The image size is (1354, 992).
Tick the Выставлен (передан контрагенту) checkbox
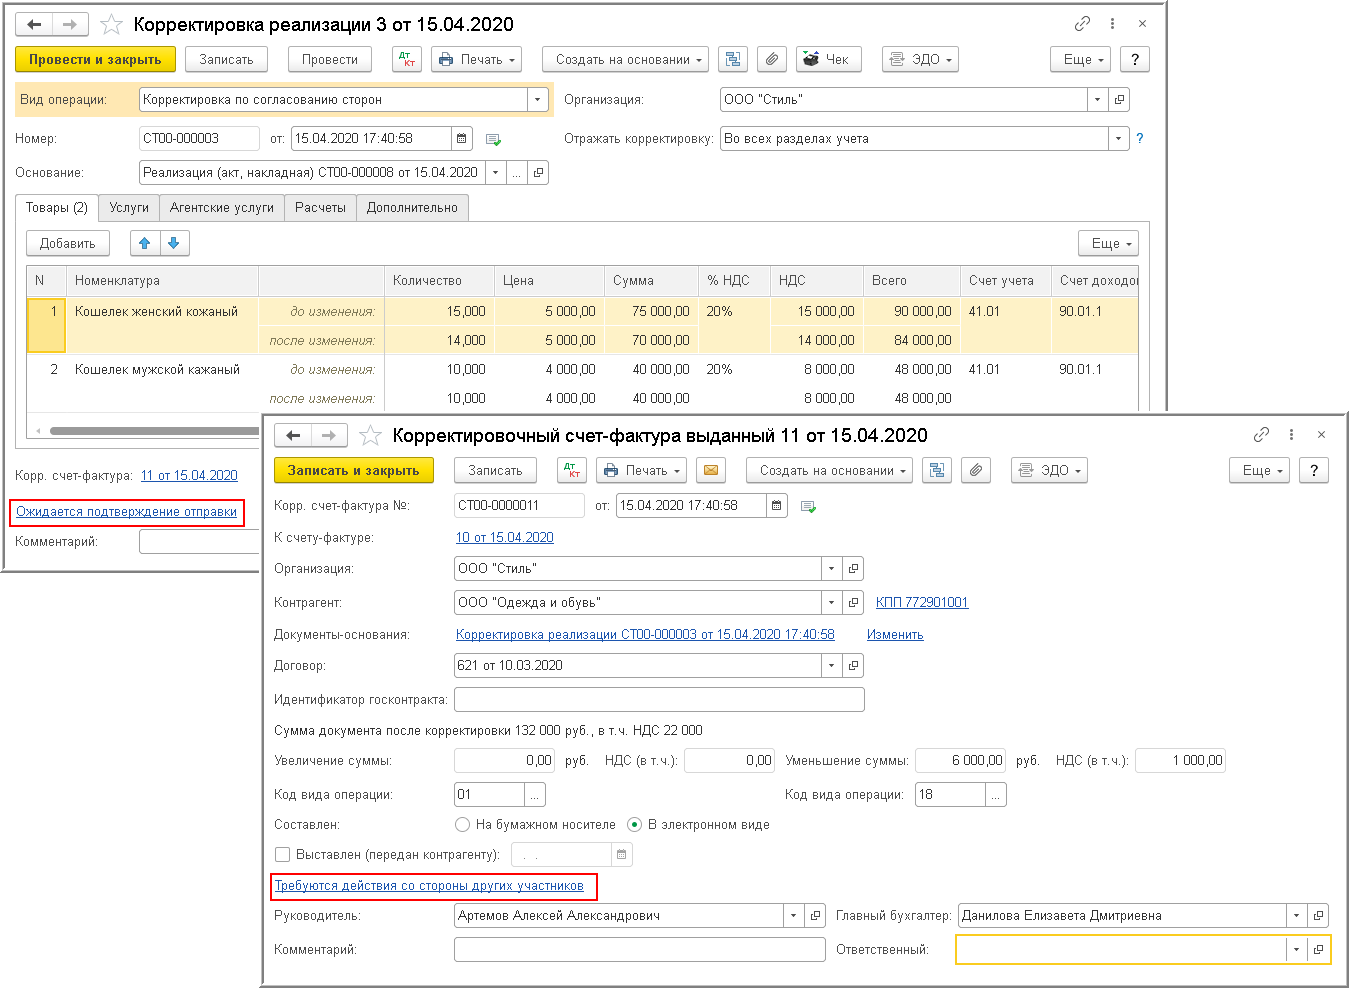click(x=283, y=855)
